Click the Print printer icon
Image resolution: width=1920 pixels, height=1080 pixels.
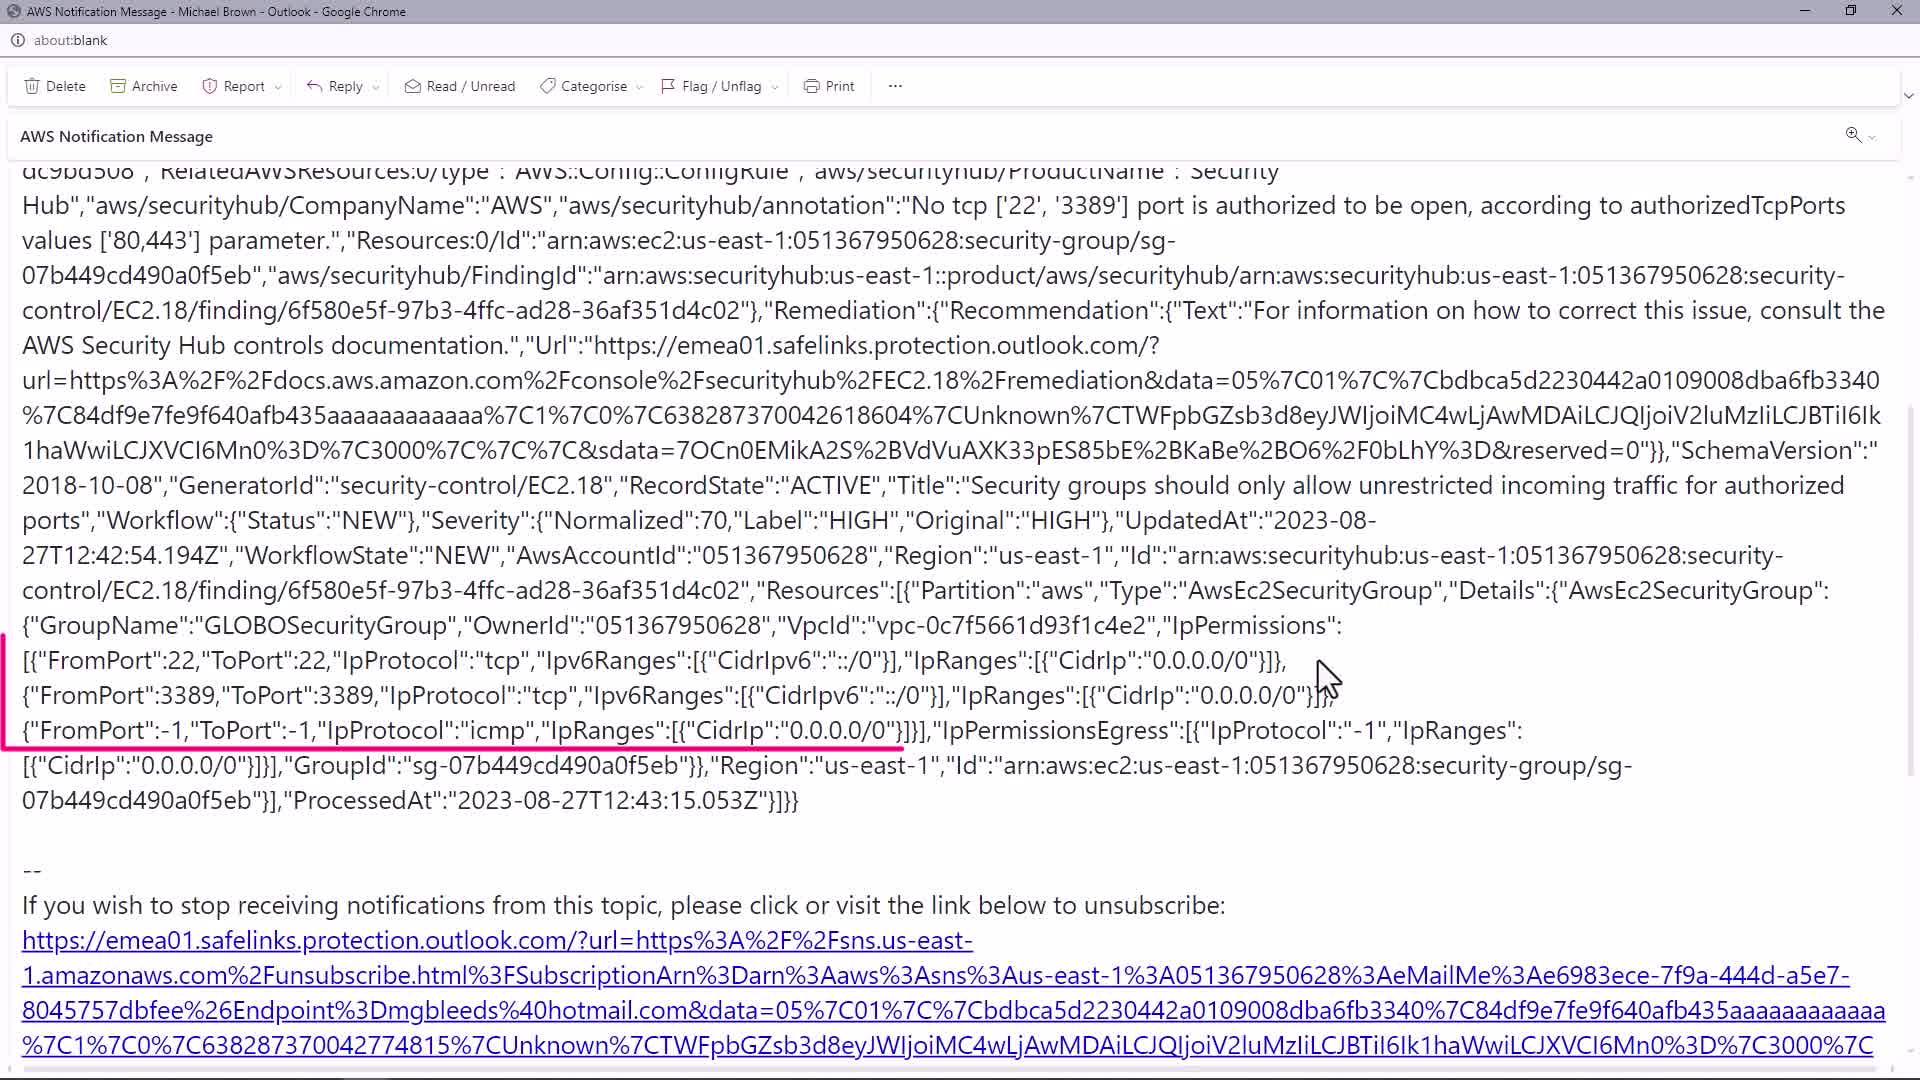click(x=811, y=86)
